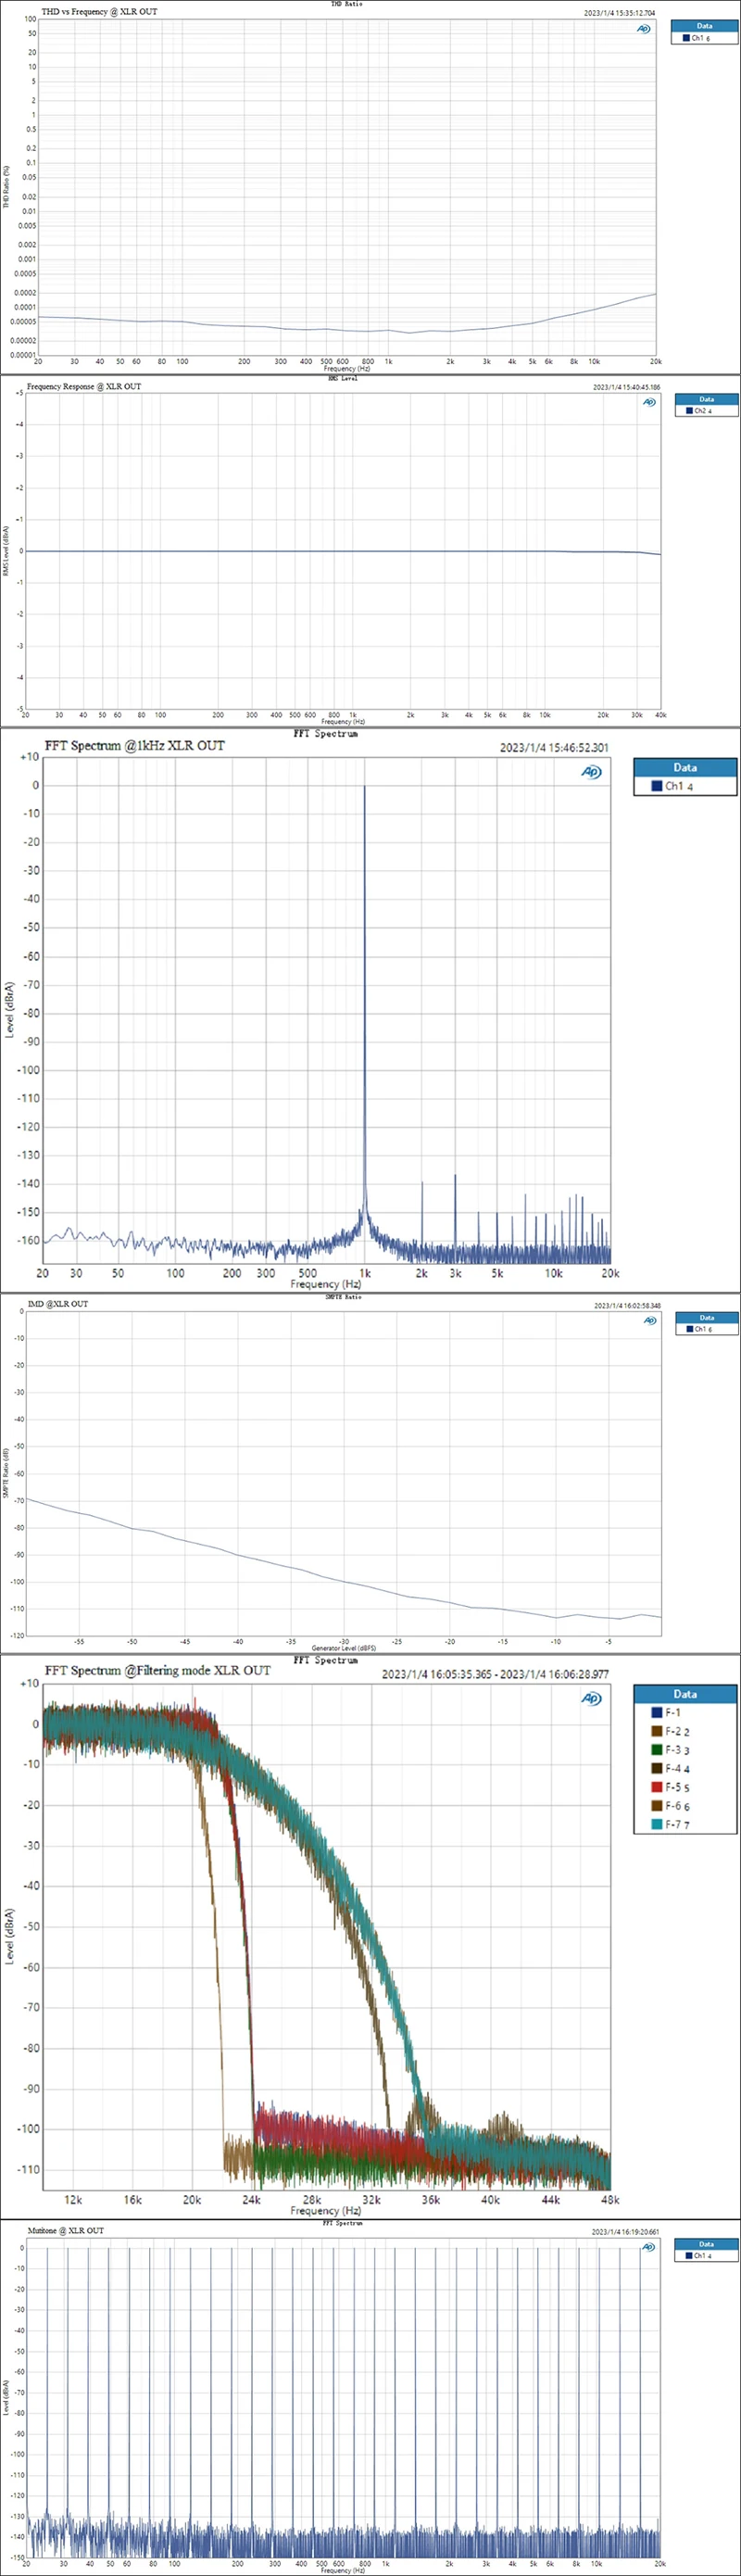
Task: Click the 1k peak in the 1kHz FFT plot
Action: click(x=365, y=1000)
